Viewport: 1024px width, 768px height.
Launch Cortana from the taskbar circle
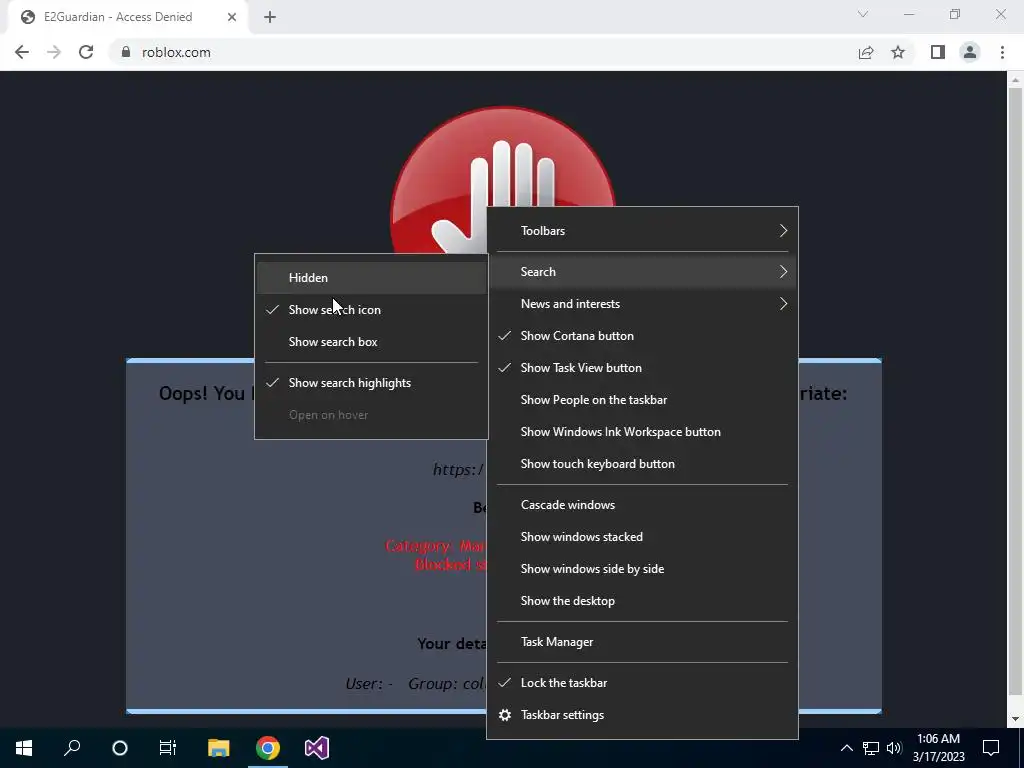[x=120, y=748]
